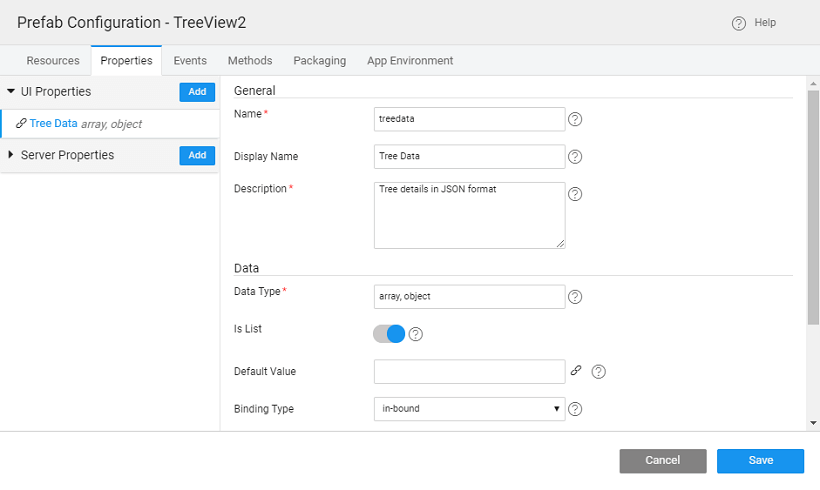The height and width of the screenshot is (490, 820).
Task: Click the help icon next to Name field
Action: click(x=575, y=120)
